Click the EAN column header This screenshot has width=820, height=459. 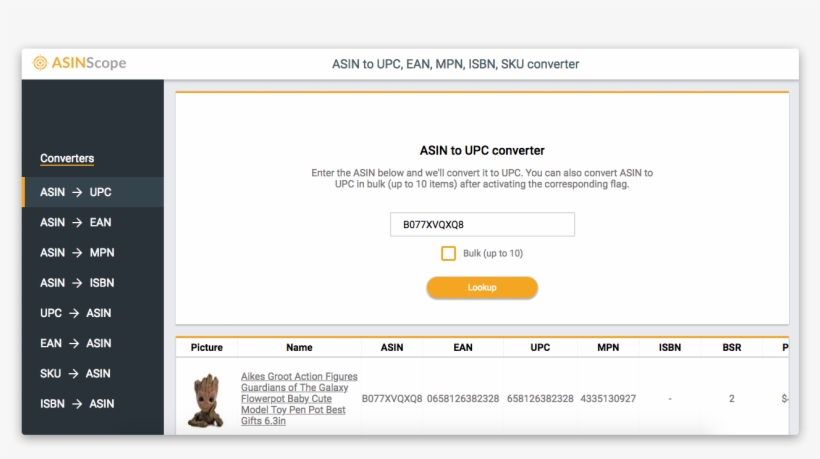(x=463, y=348)
